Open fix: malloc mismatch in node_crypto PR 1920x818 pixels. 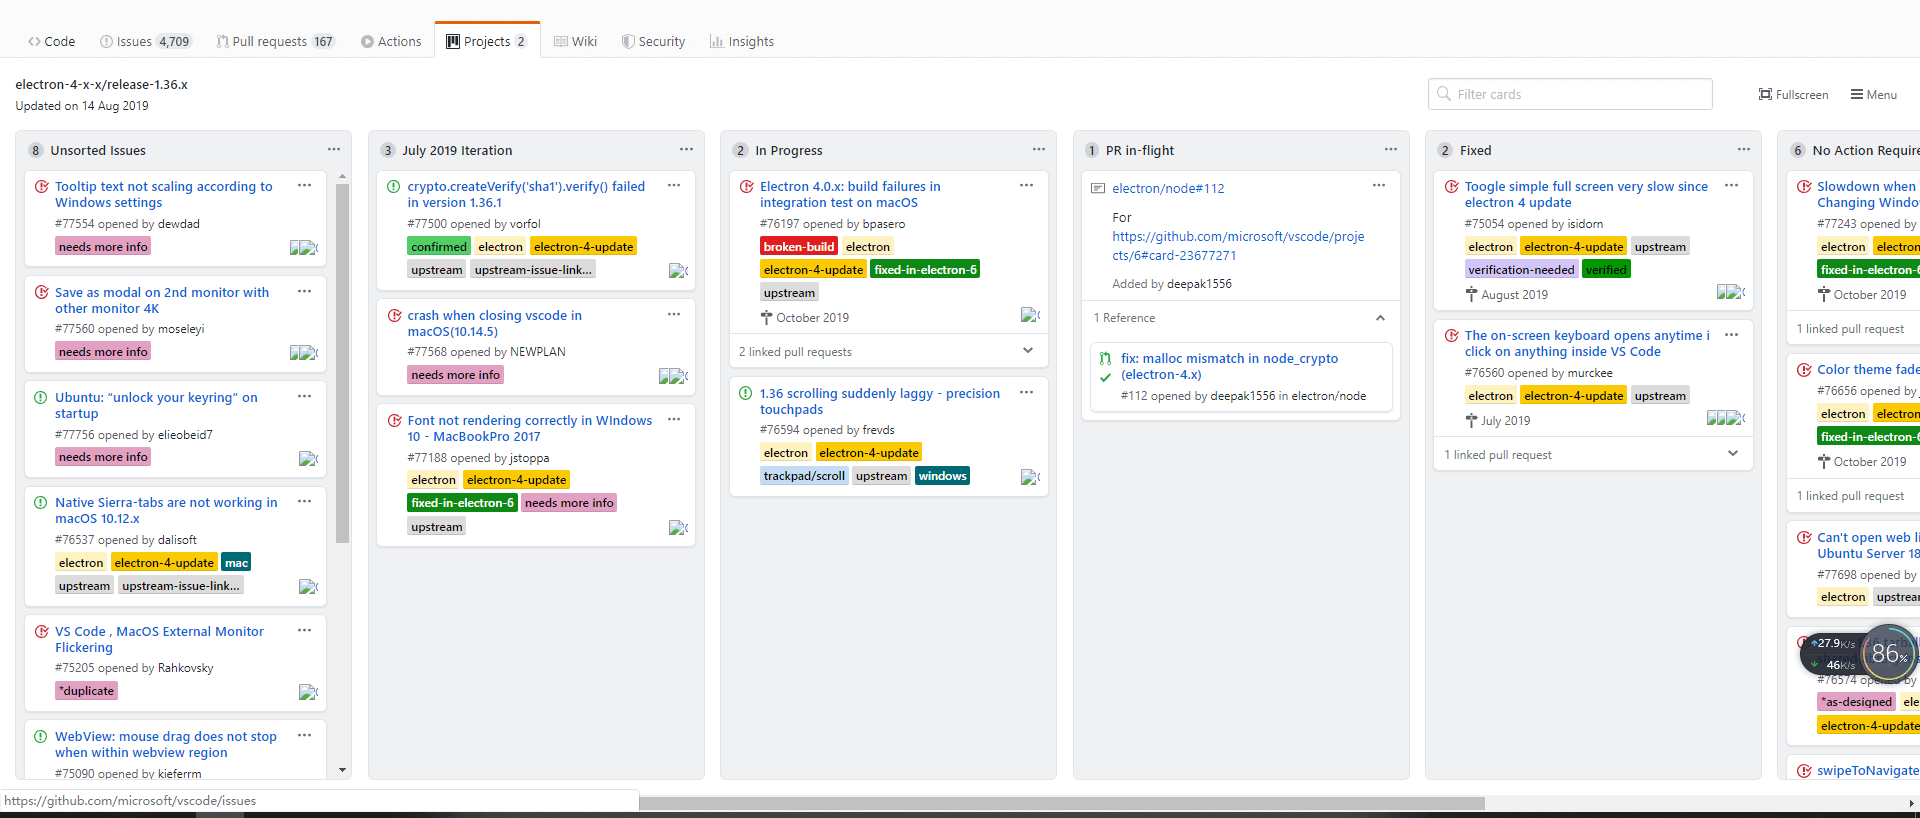tap(1229, 366)
